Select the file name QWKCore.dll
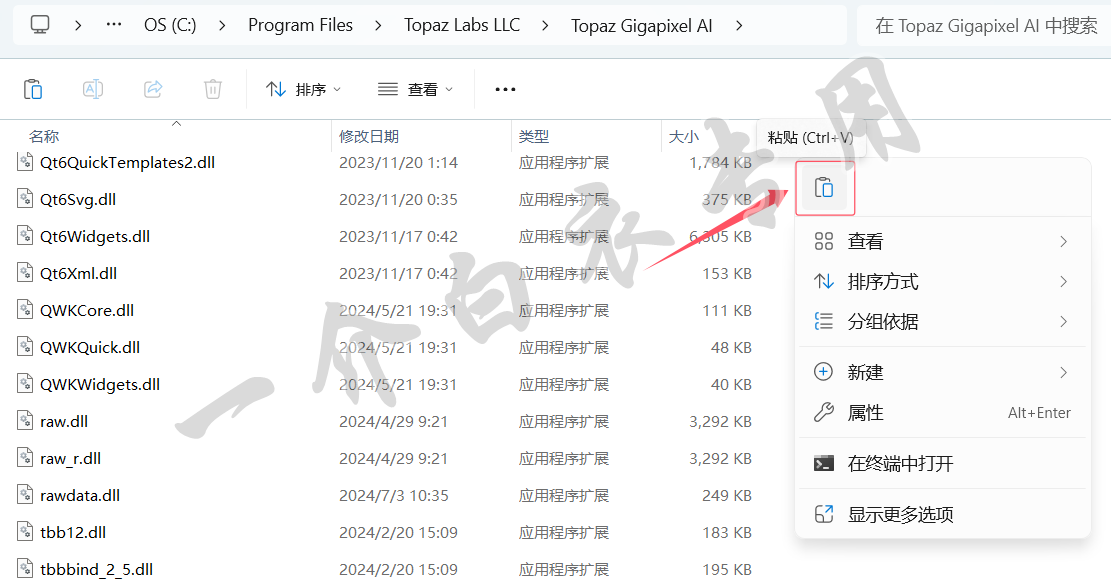1111x585 pixels. 87,310
